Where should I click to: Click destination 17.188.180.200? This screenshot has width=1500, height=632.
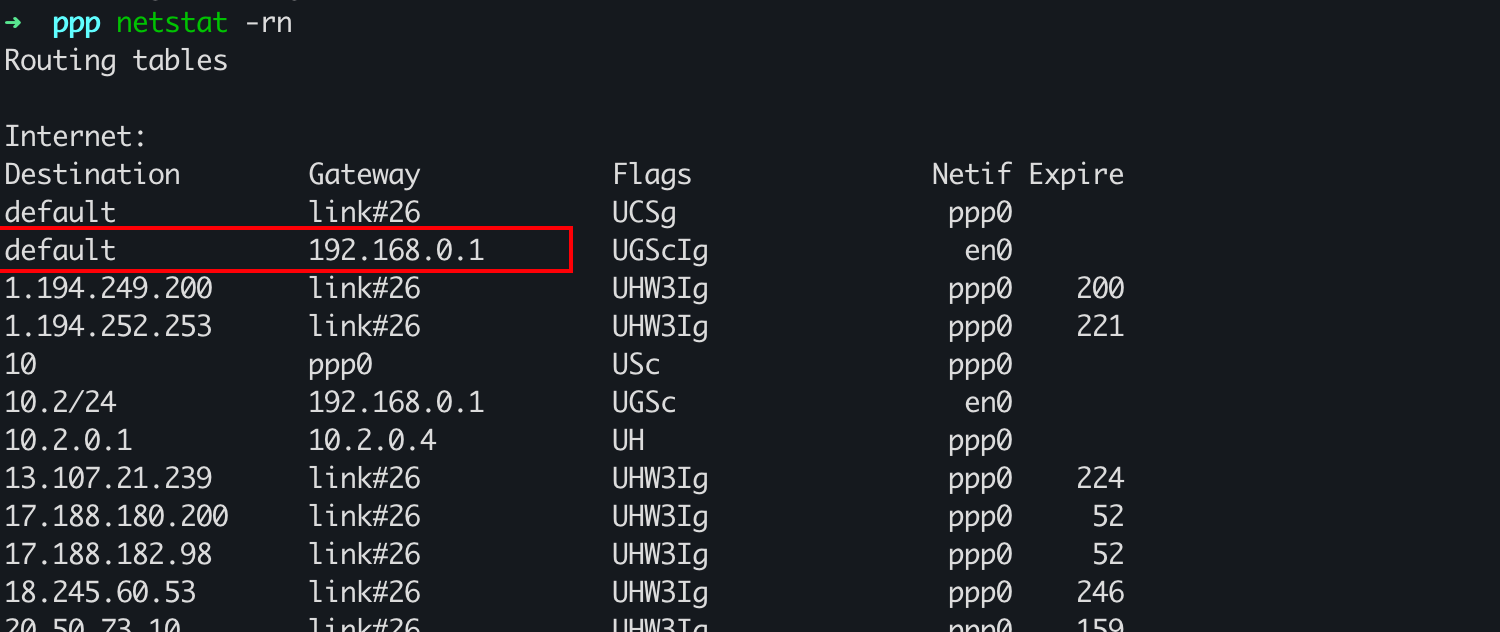click(116, 517)
